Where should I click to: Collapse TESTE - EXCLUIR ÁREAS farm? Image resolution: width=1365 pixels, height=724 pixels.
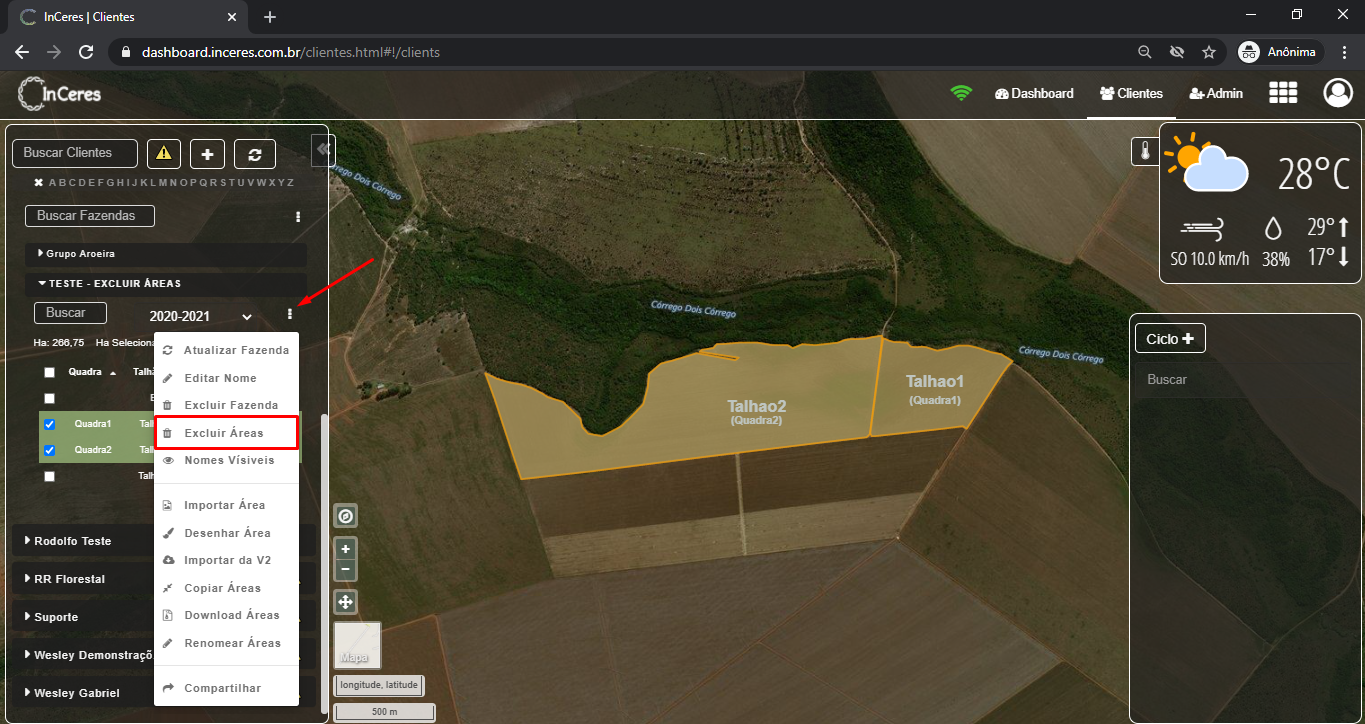point(166,284)
